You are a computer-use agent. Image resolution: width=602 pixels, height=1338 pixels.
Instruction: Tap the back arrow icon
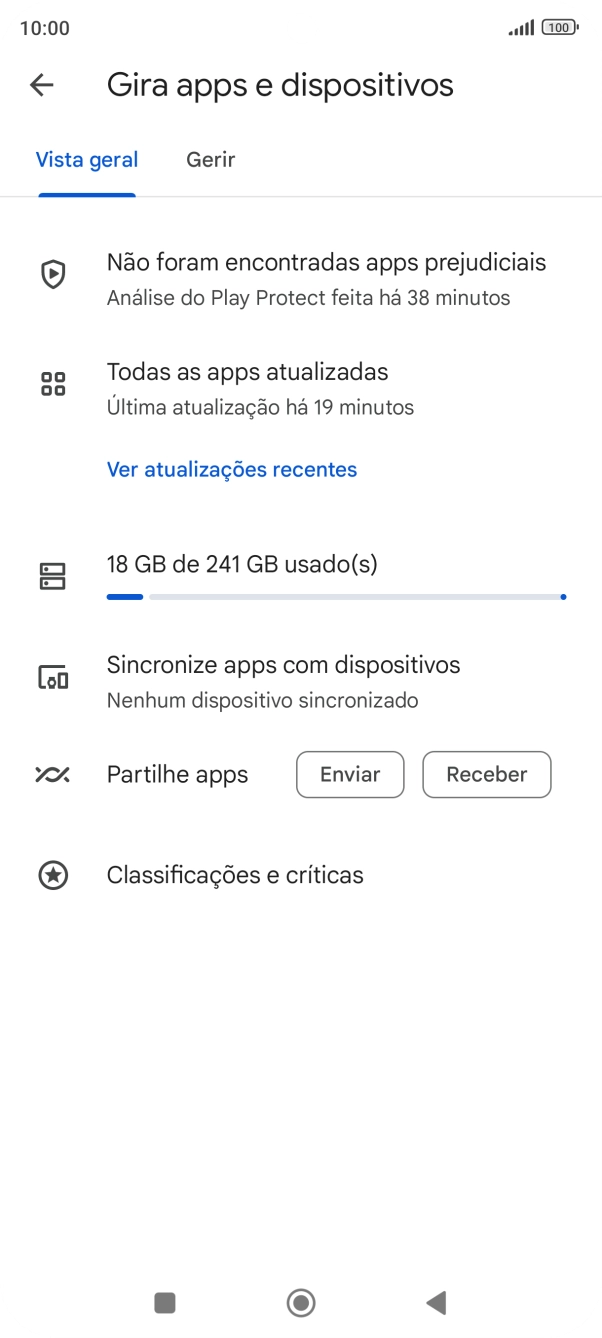[x=42, y=85]
